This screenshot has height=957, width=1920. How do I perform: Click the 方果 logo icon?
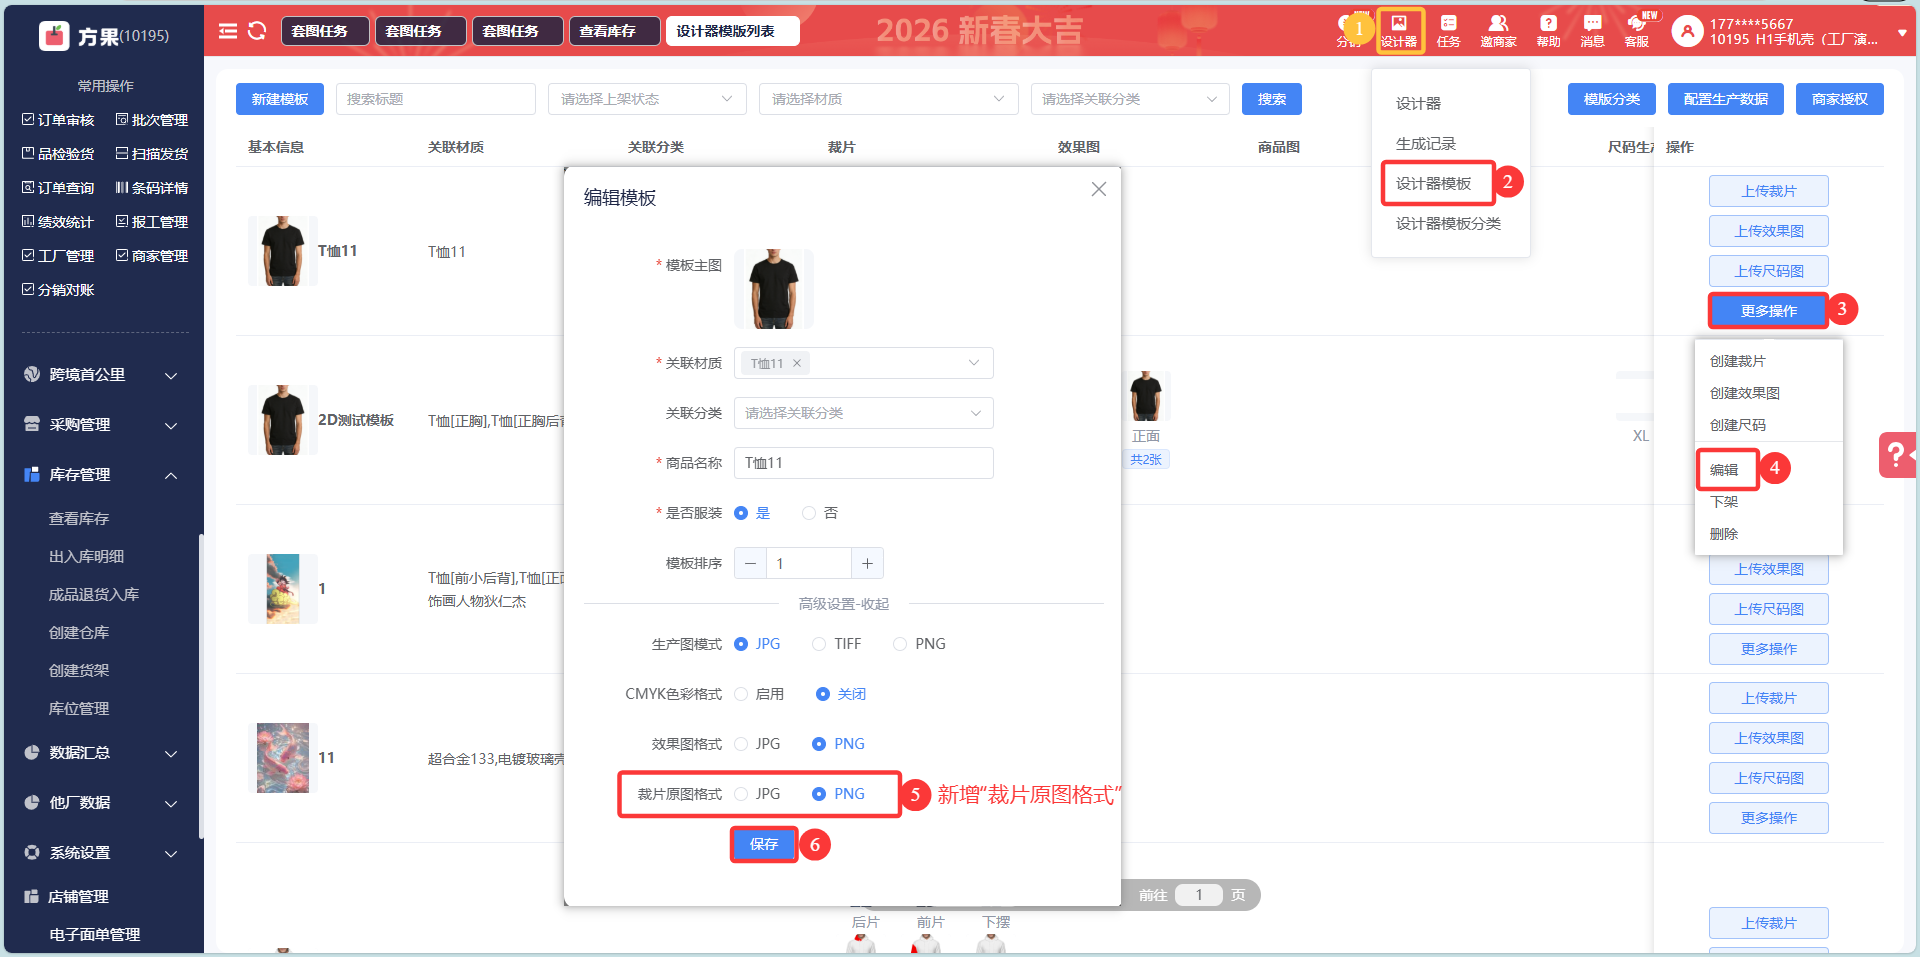tap(54, 36)
